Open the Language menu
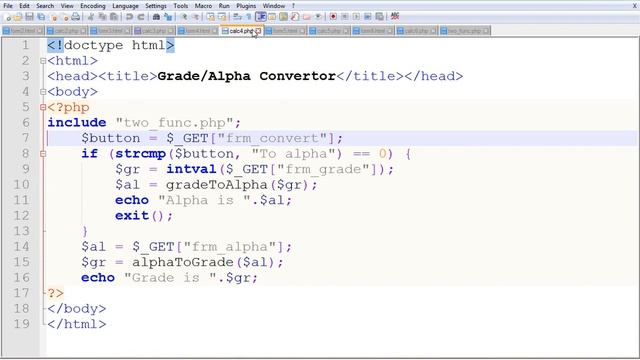This screenshot has width=640, height=360. click(x=125, y=6)
